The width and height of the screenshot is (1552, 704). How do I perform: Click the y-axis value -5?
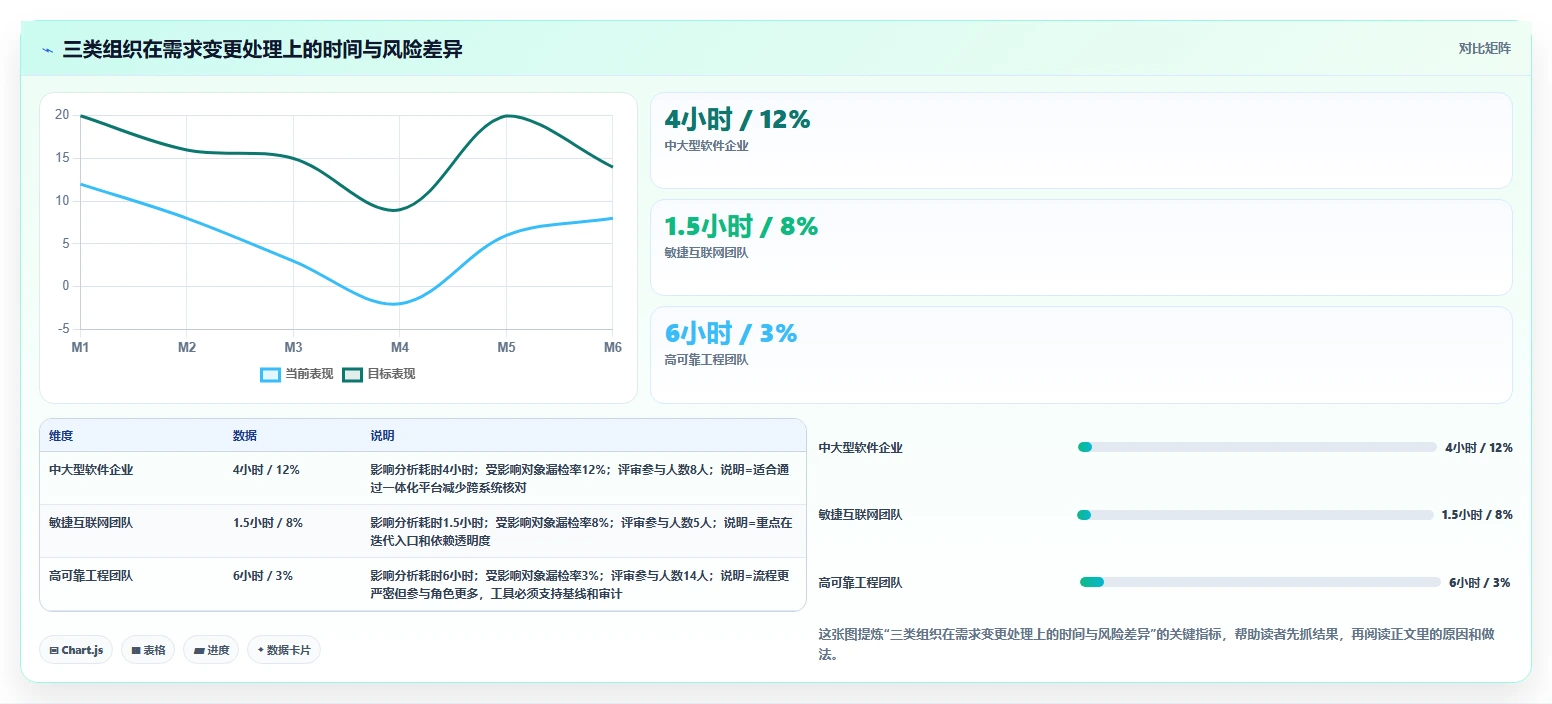click(x=63, y=329)
